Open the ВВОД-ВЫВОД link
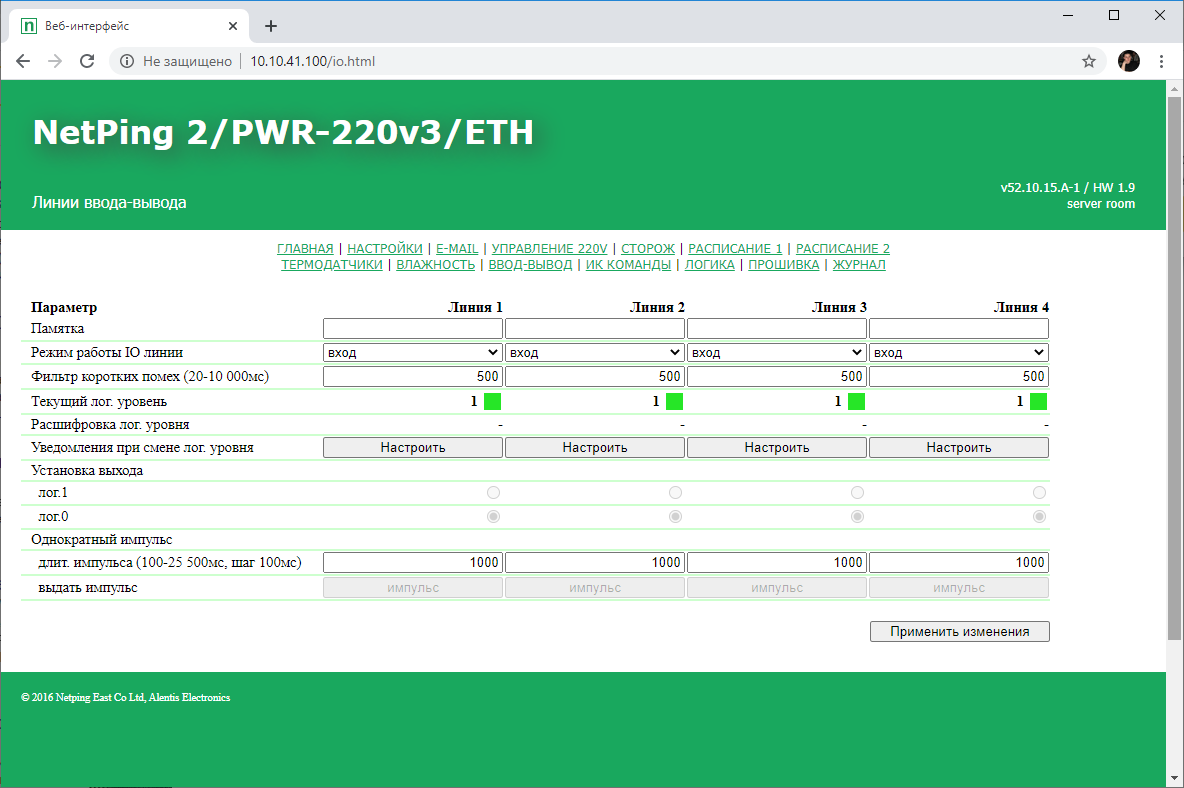Image resolution: width=1184 pixels, height=788 pixels. coord(530,264)
